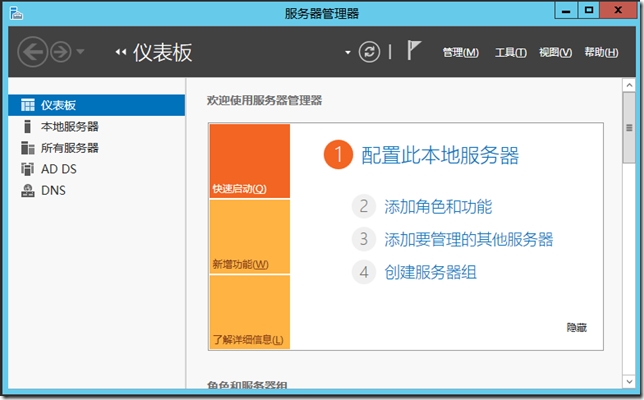The height and width of the screenshot is (400, 644).
Task: Open the 帮助(H) menu
Action: point(601,53)
